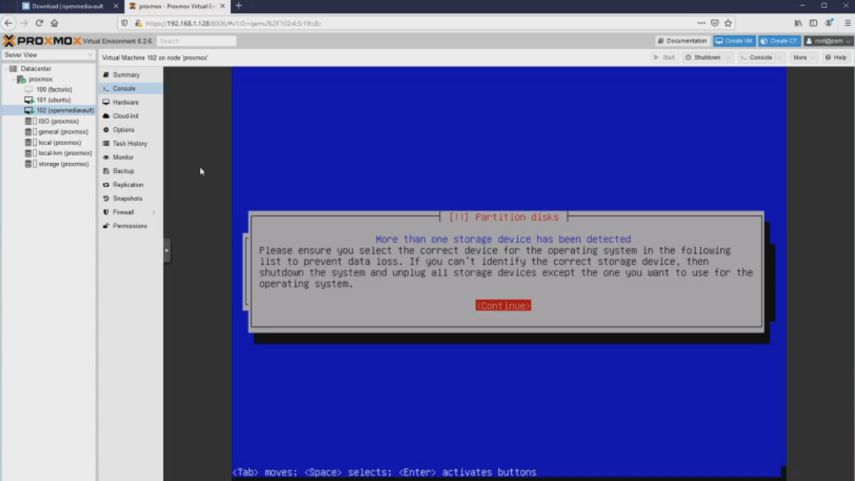Open the Hardware panel for the VM
855x481 pixels.
(x=125, y=102)
